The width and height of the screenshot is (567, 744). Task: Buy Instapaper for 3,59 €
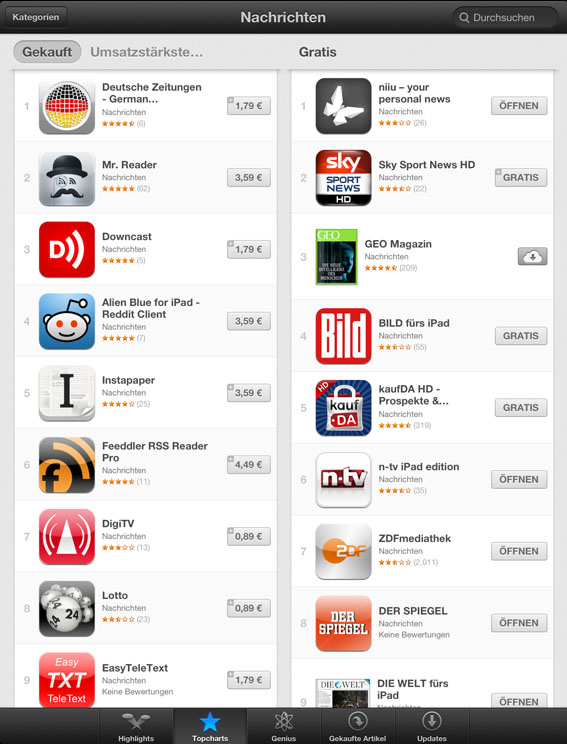[249, 393]
